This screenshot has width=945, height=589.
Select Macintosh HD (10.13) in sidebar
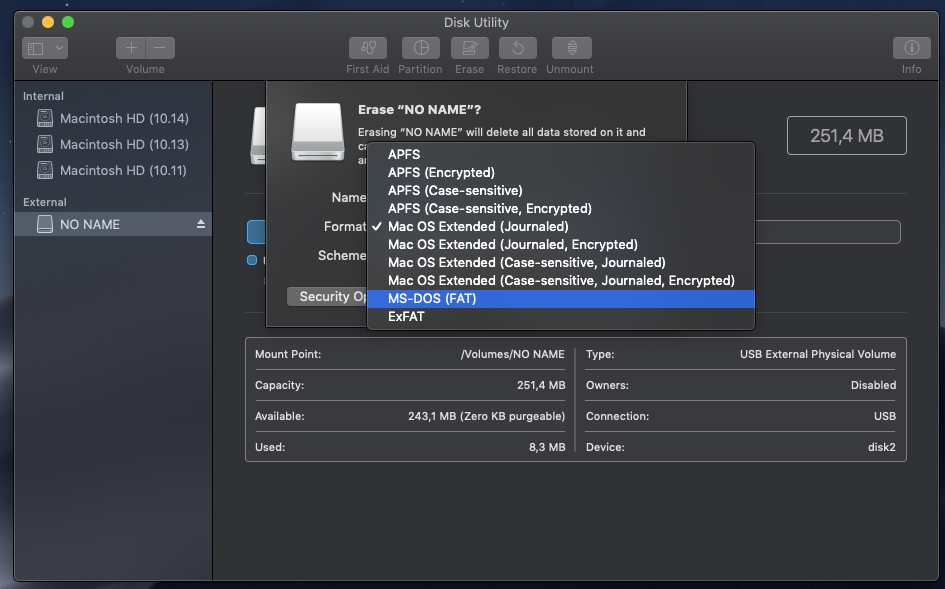tap(113, 145)
